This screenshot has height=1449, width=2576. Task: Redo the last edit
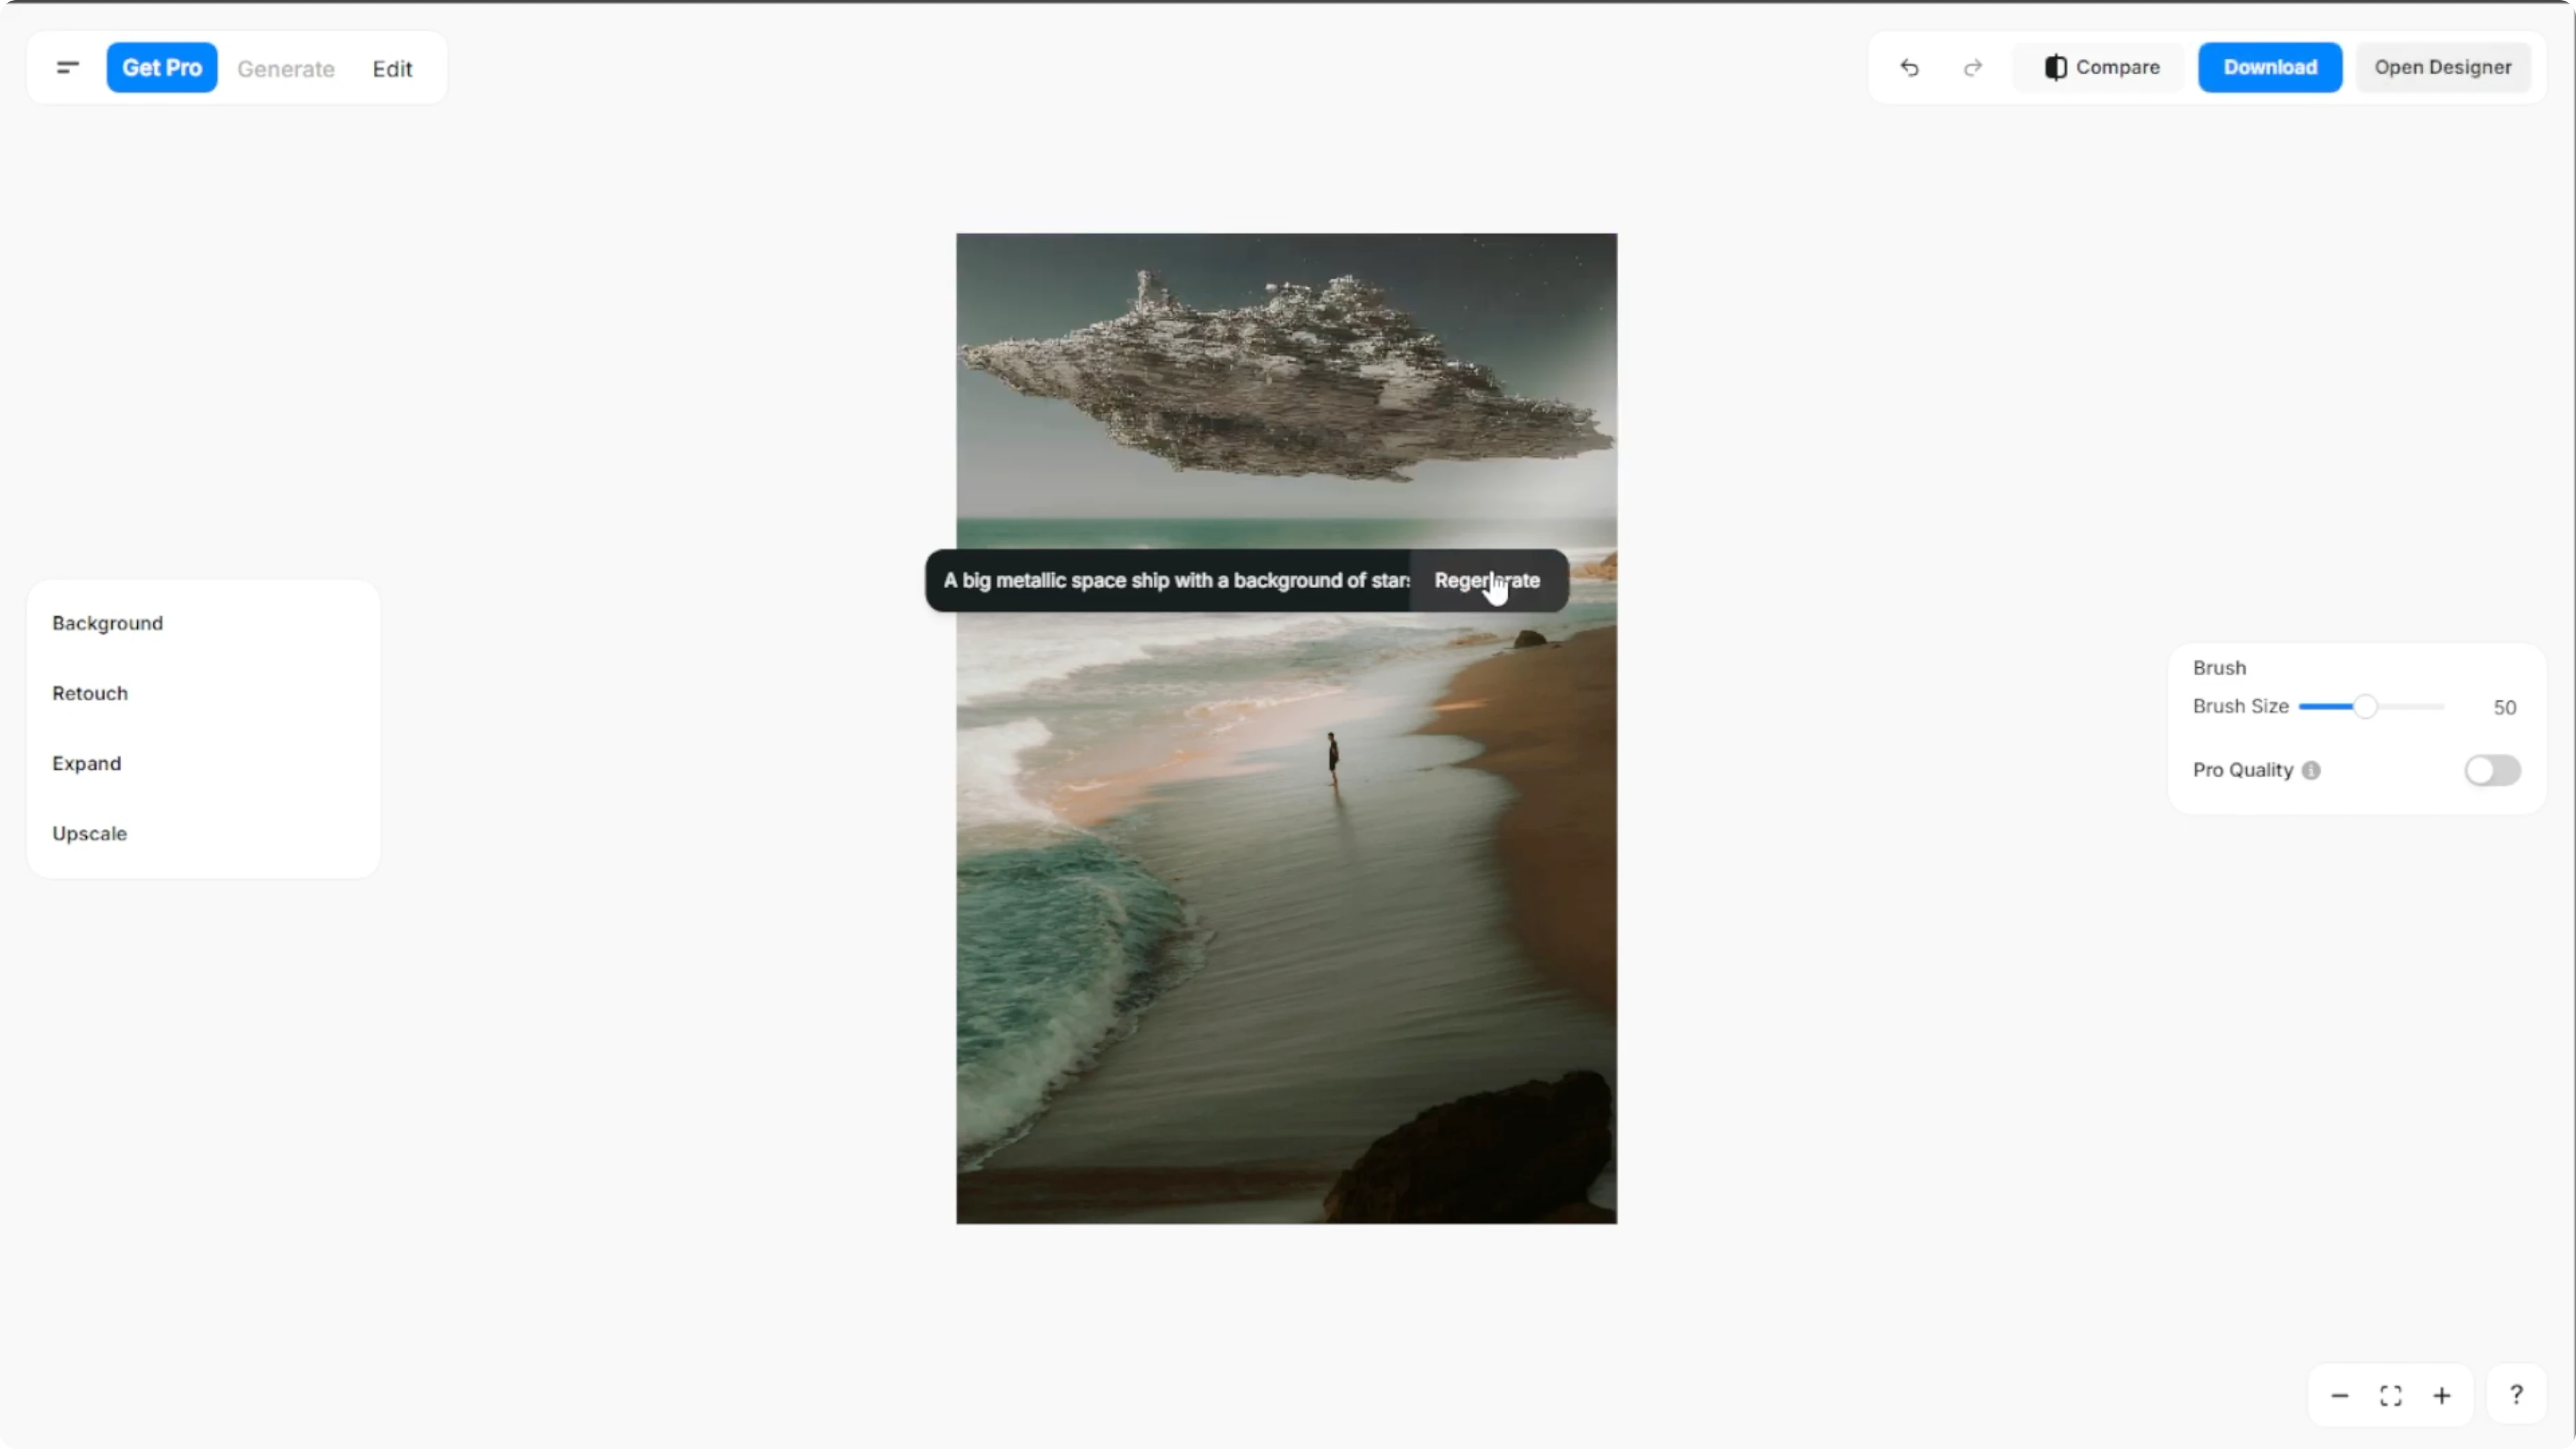click(x=1973, y=67)
